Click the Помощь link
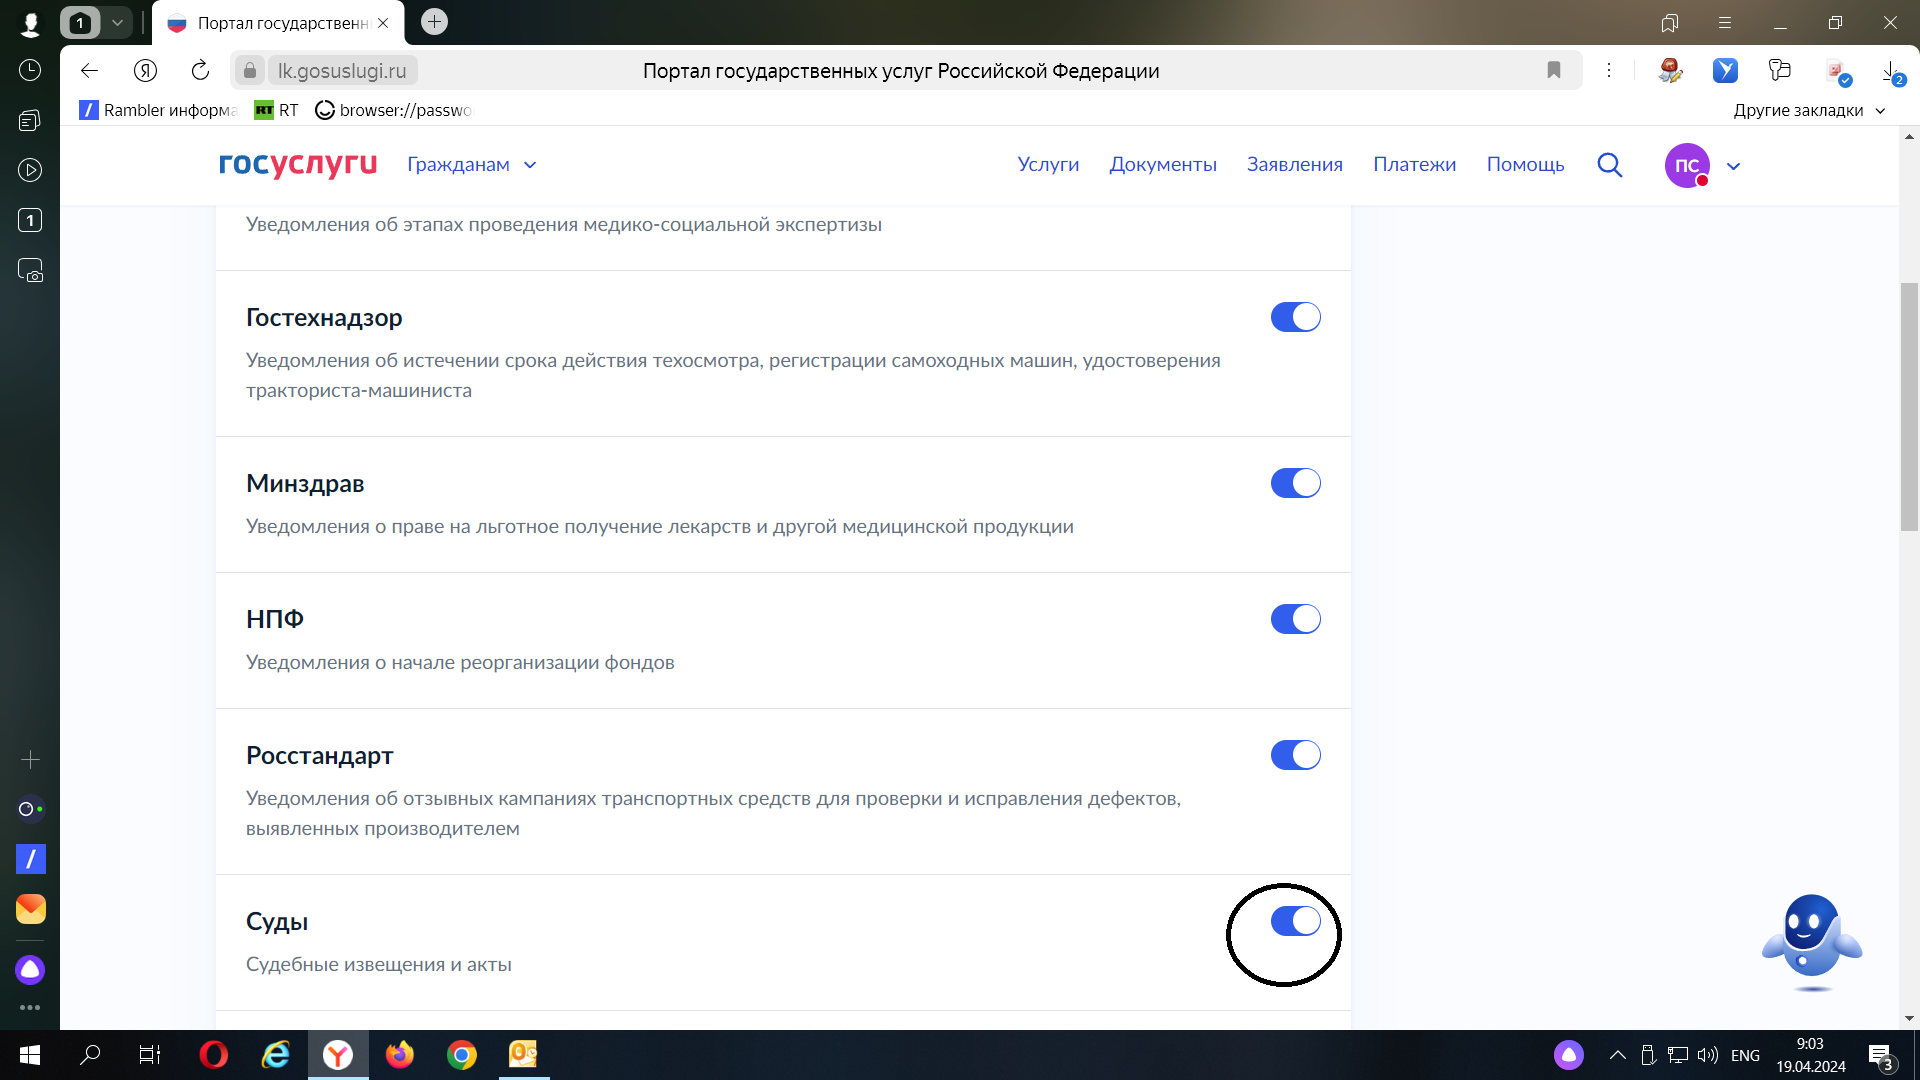The width and height of the screenshot is (1920, 1080). [x=1524, y=165]
